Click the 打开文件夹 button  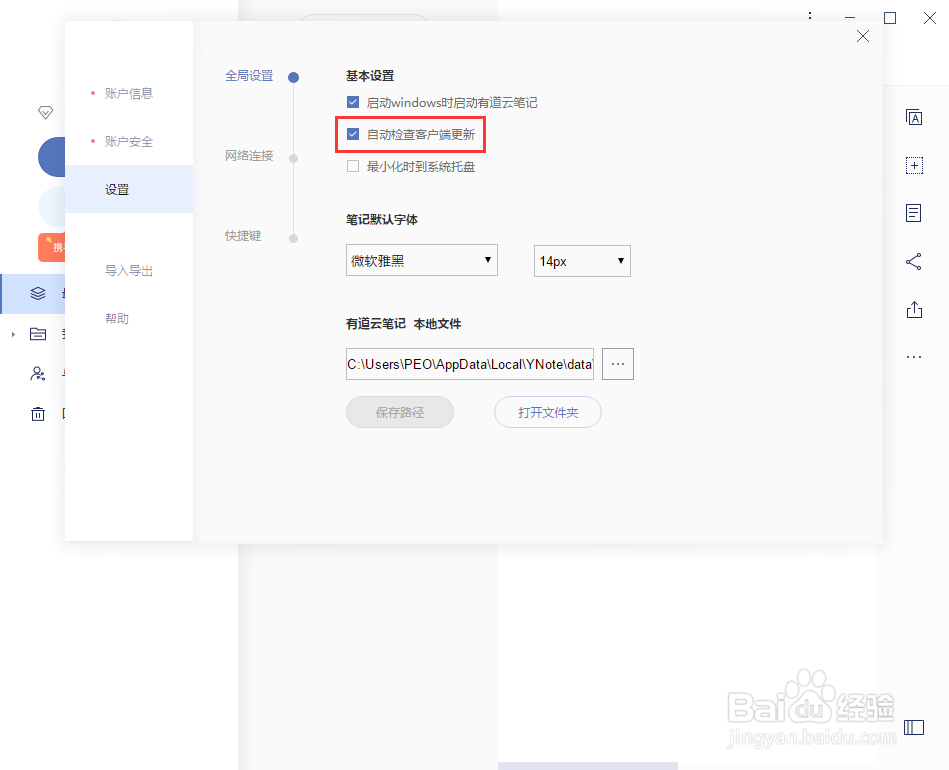(x=548, y=412)
